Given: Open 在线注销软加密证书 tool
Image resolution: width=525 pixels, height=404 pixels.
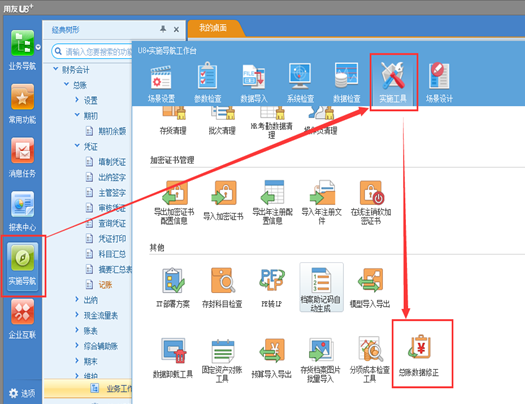Looking at the screenshot, I should (371, 203).
